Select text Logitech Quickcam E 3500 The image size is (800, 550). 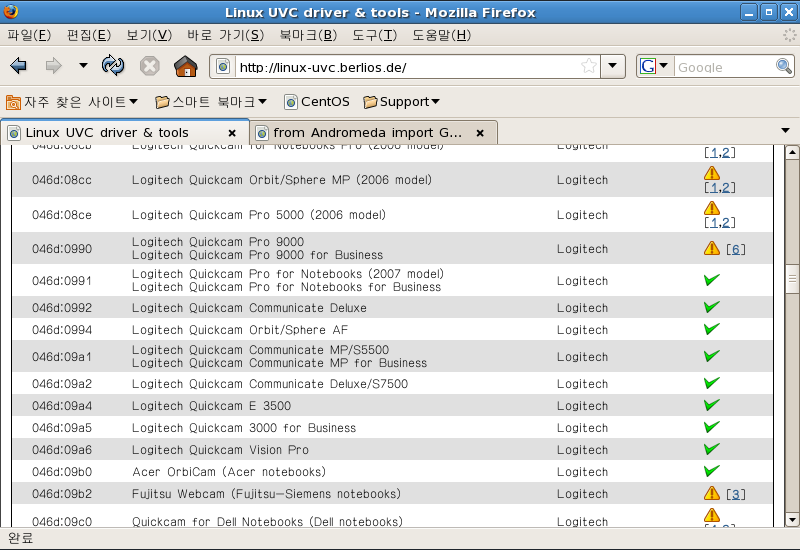tap(211, 406)
